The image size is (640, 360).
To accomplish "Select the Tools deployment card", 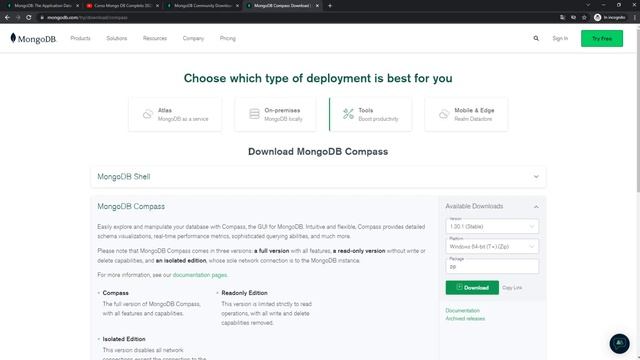I will pos(370,114).
